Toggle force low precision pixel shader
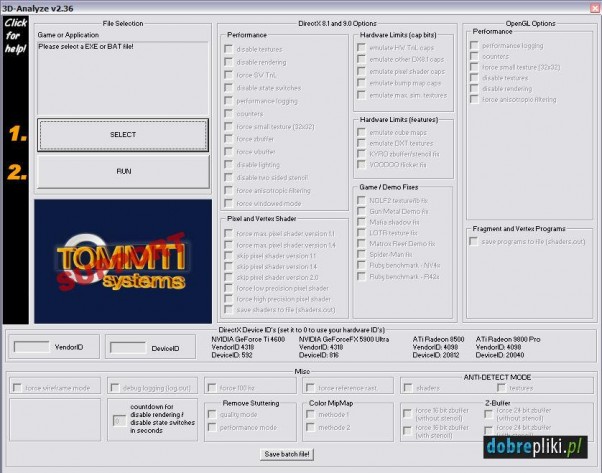Image resolution: width=602 pixels, height=473 pixels. pyautogui.click(x=228, y=288)
